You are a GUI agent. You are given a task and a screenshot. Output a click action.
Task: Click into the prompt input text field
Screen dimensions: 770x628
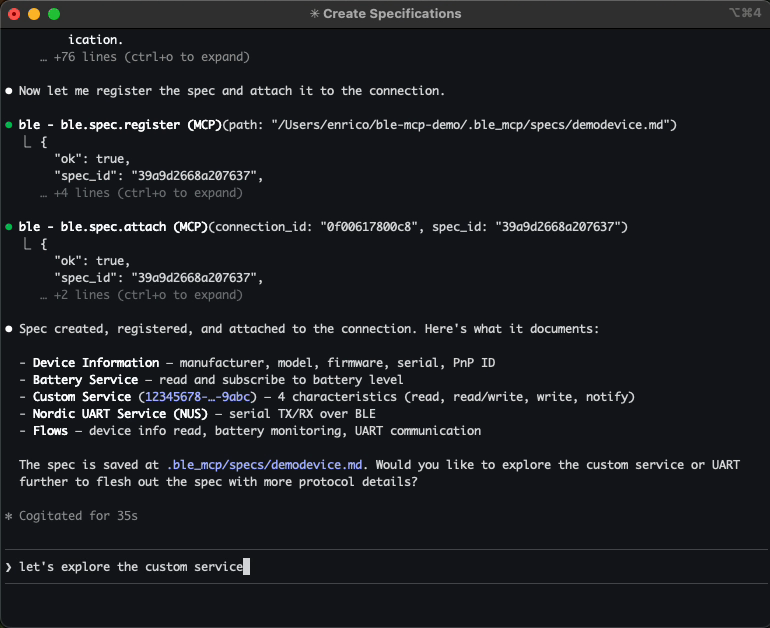(400, 567)
